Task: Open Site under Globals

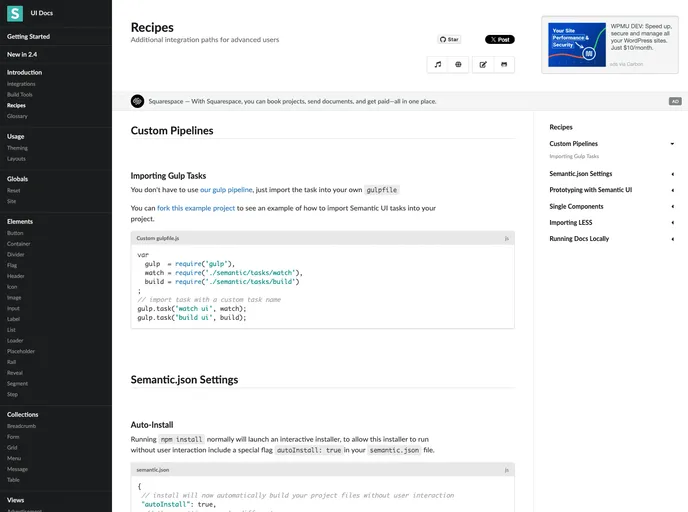Action: coord(11,201)
